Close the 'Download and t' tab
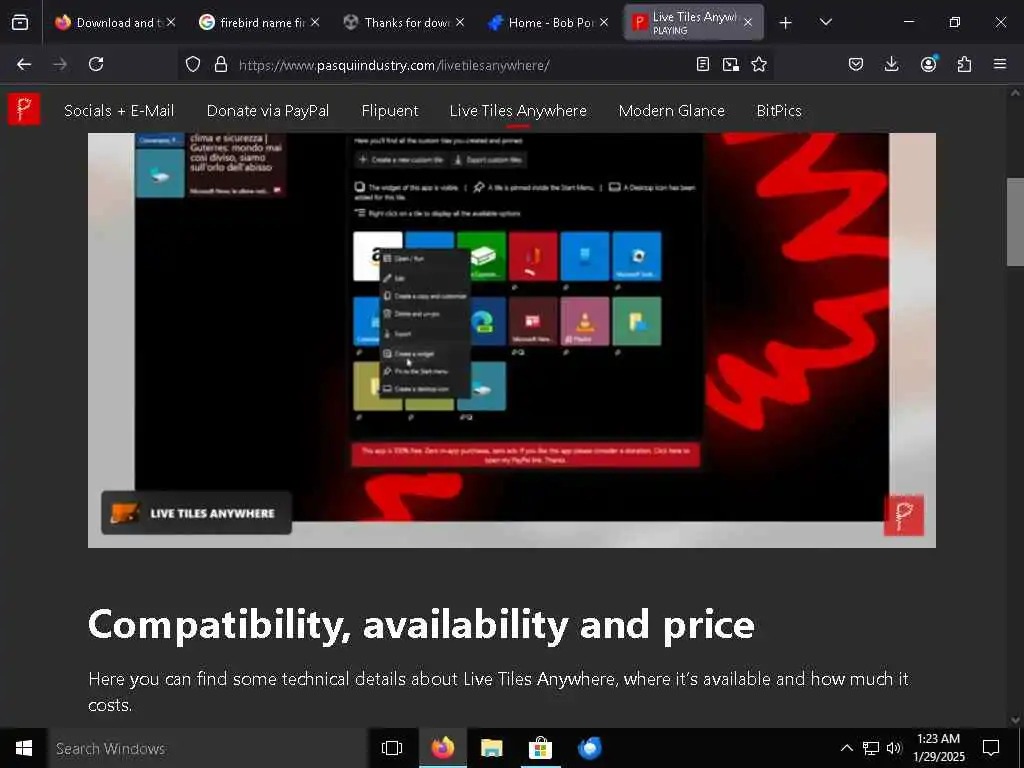The image size is (1024, 768). click(x=170, y=22)
